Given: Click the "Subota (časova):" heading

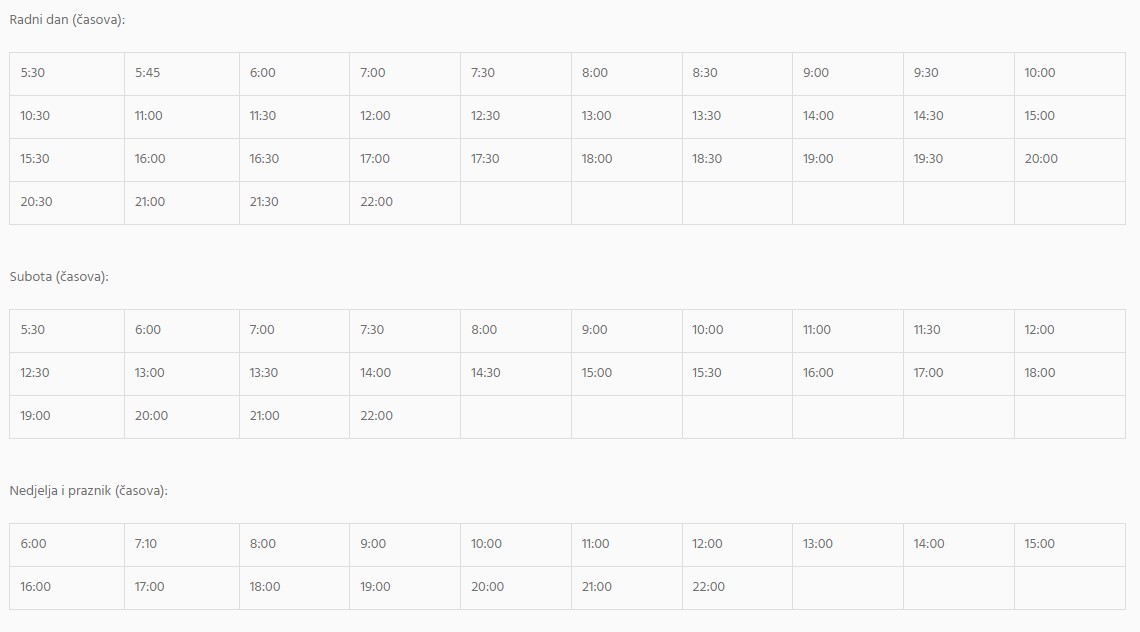Looking at the screenshot, I should click(x=59, y=276).
